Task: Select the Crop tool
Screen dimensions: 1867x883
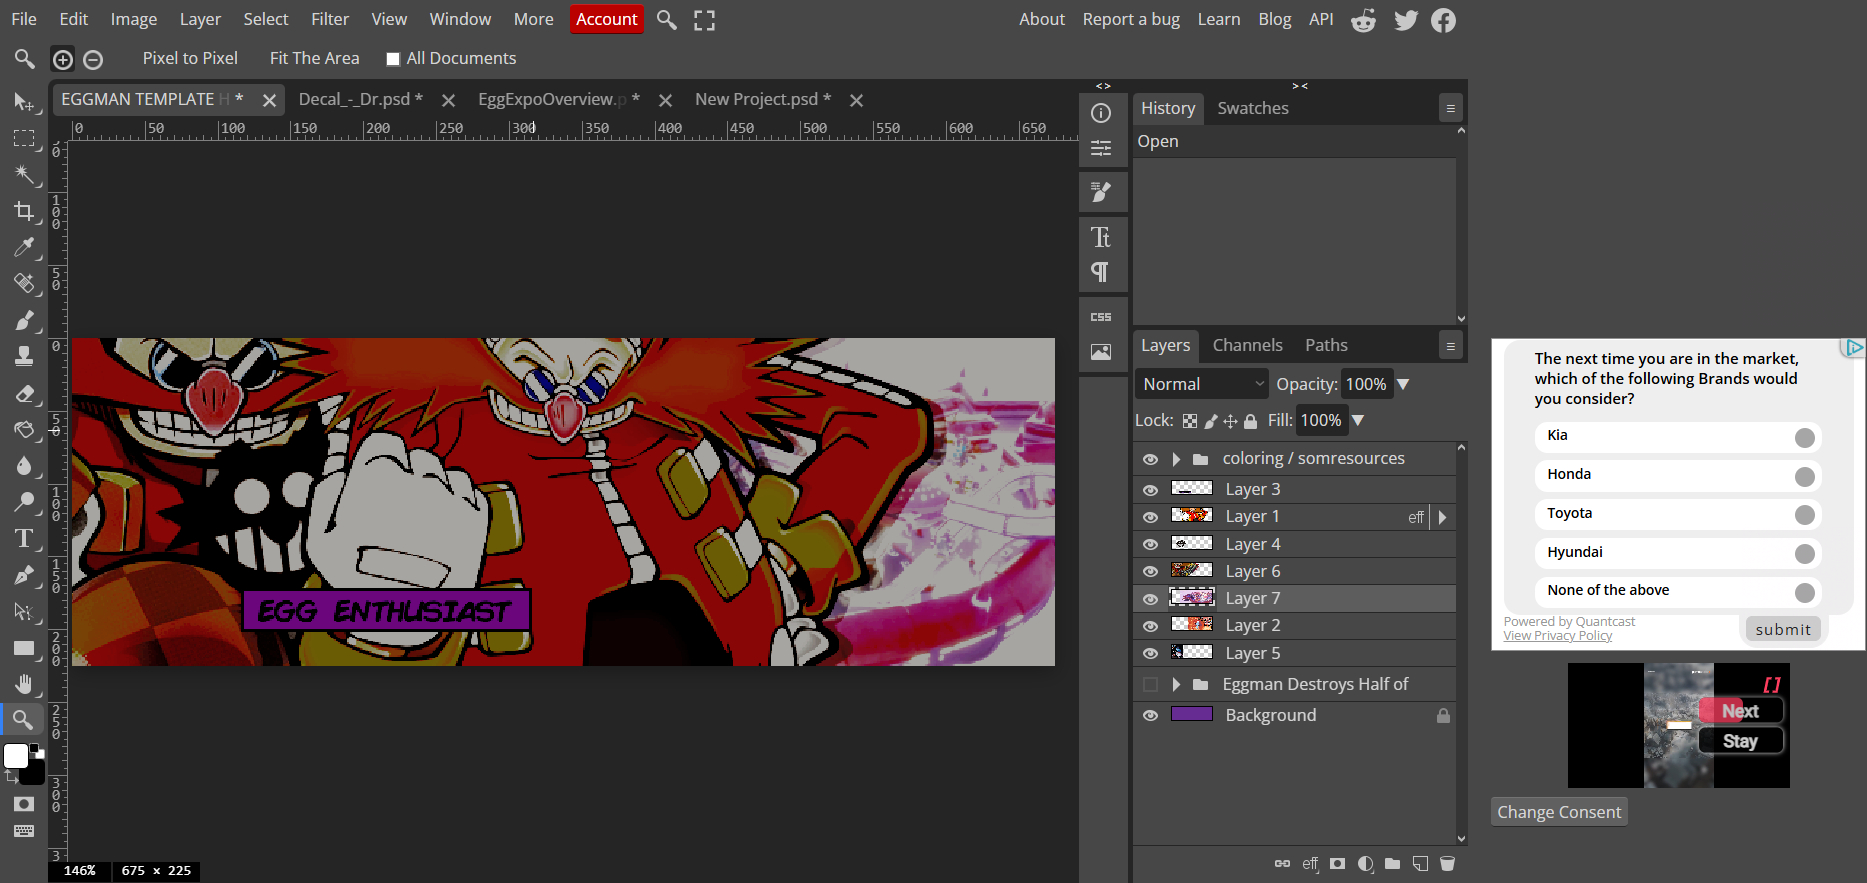Action: pyautogui.click(x=24, y=211)
